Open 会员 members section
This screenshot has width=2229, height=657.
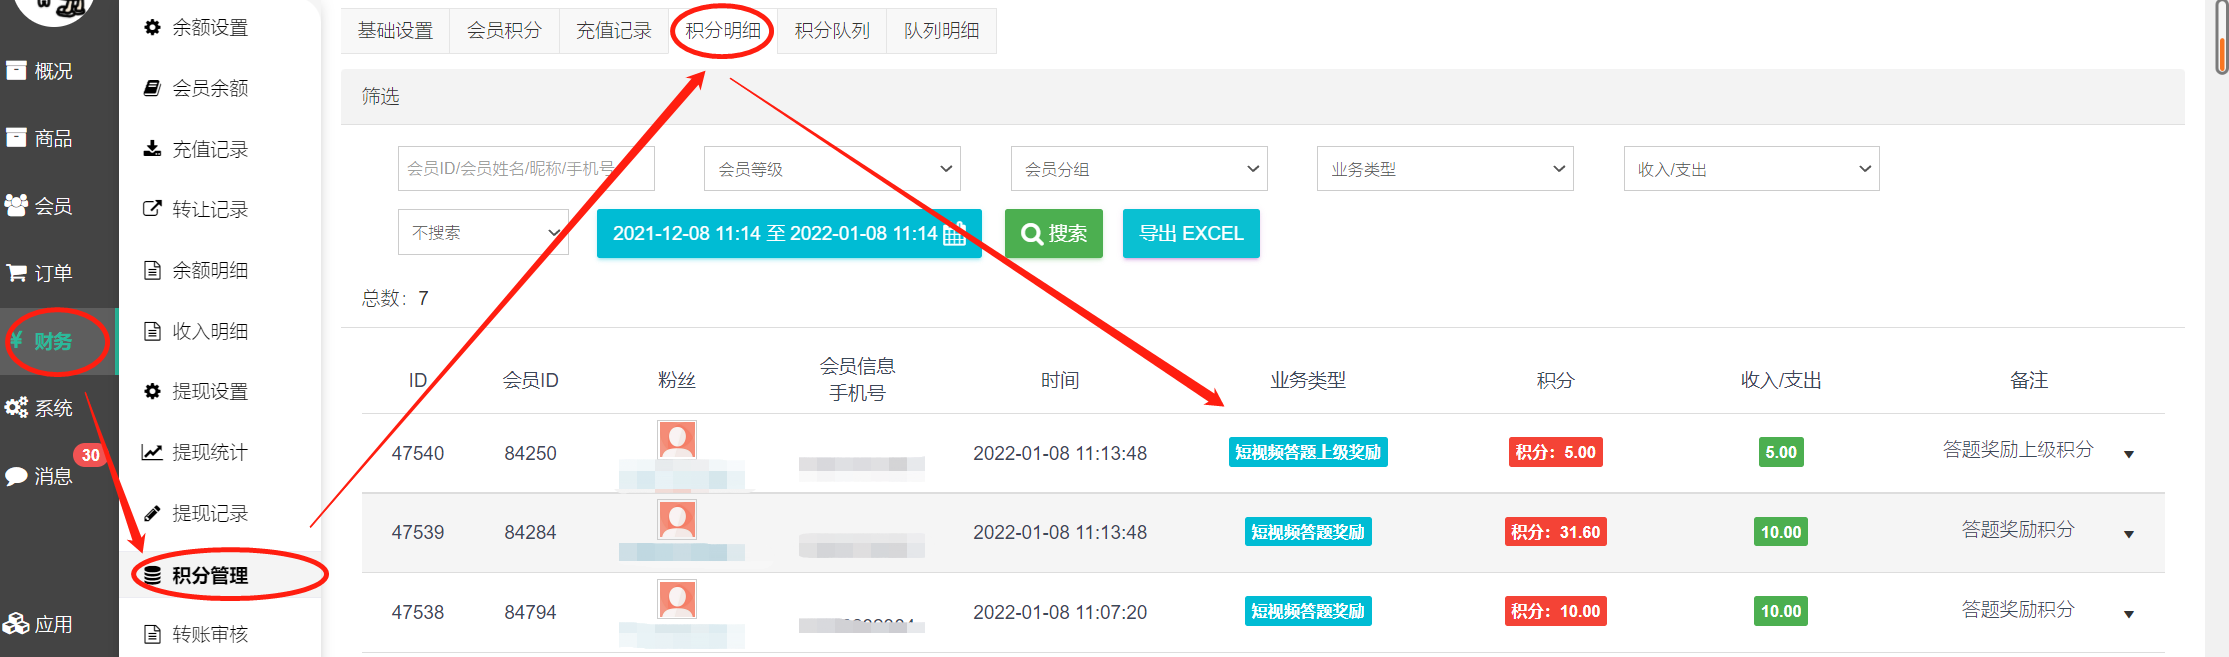40,206
